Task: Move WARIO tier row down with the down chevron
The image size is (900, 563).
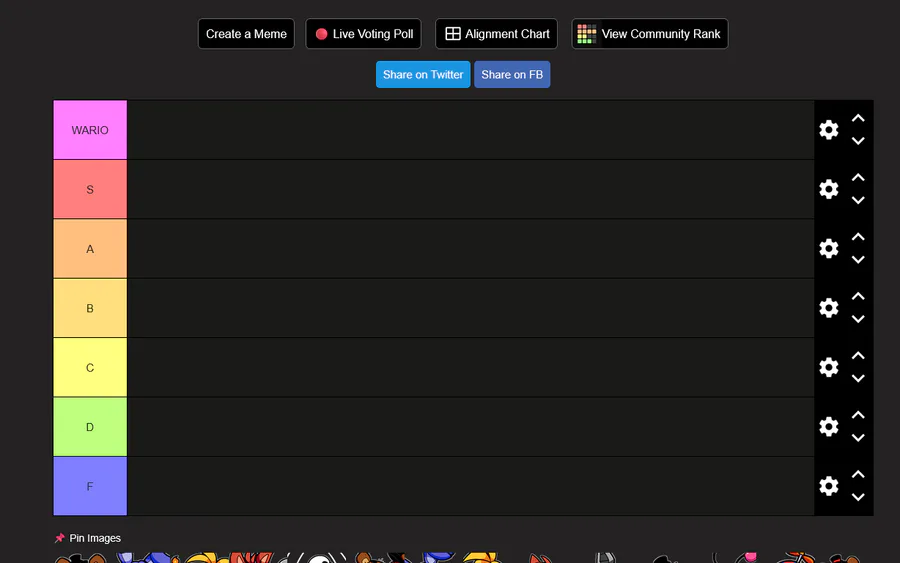Action: 858,141
